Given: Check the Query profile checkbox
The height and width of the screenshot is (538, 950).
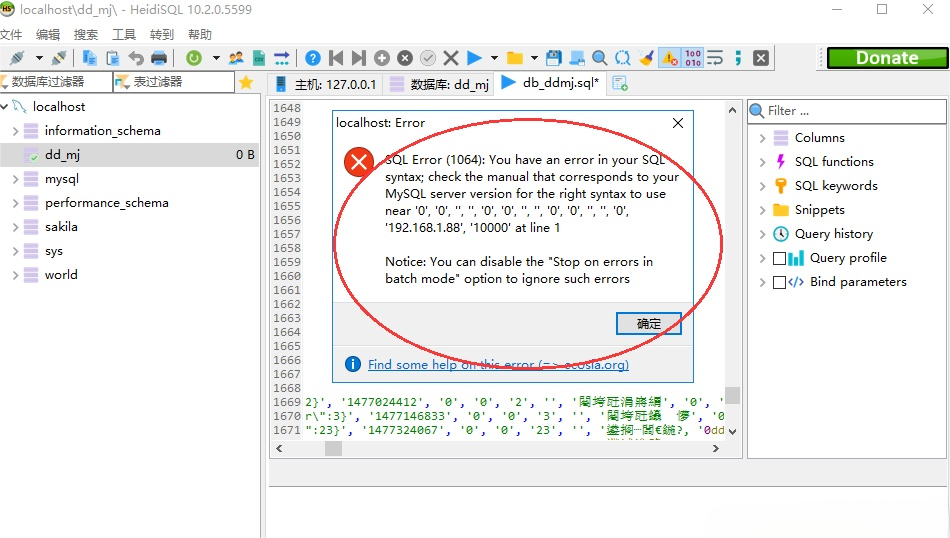Looking at the screenshot, I should click(x=780, y=258).
